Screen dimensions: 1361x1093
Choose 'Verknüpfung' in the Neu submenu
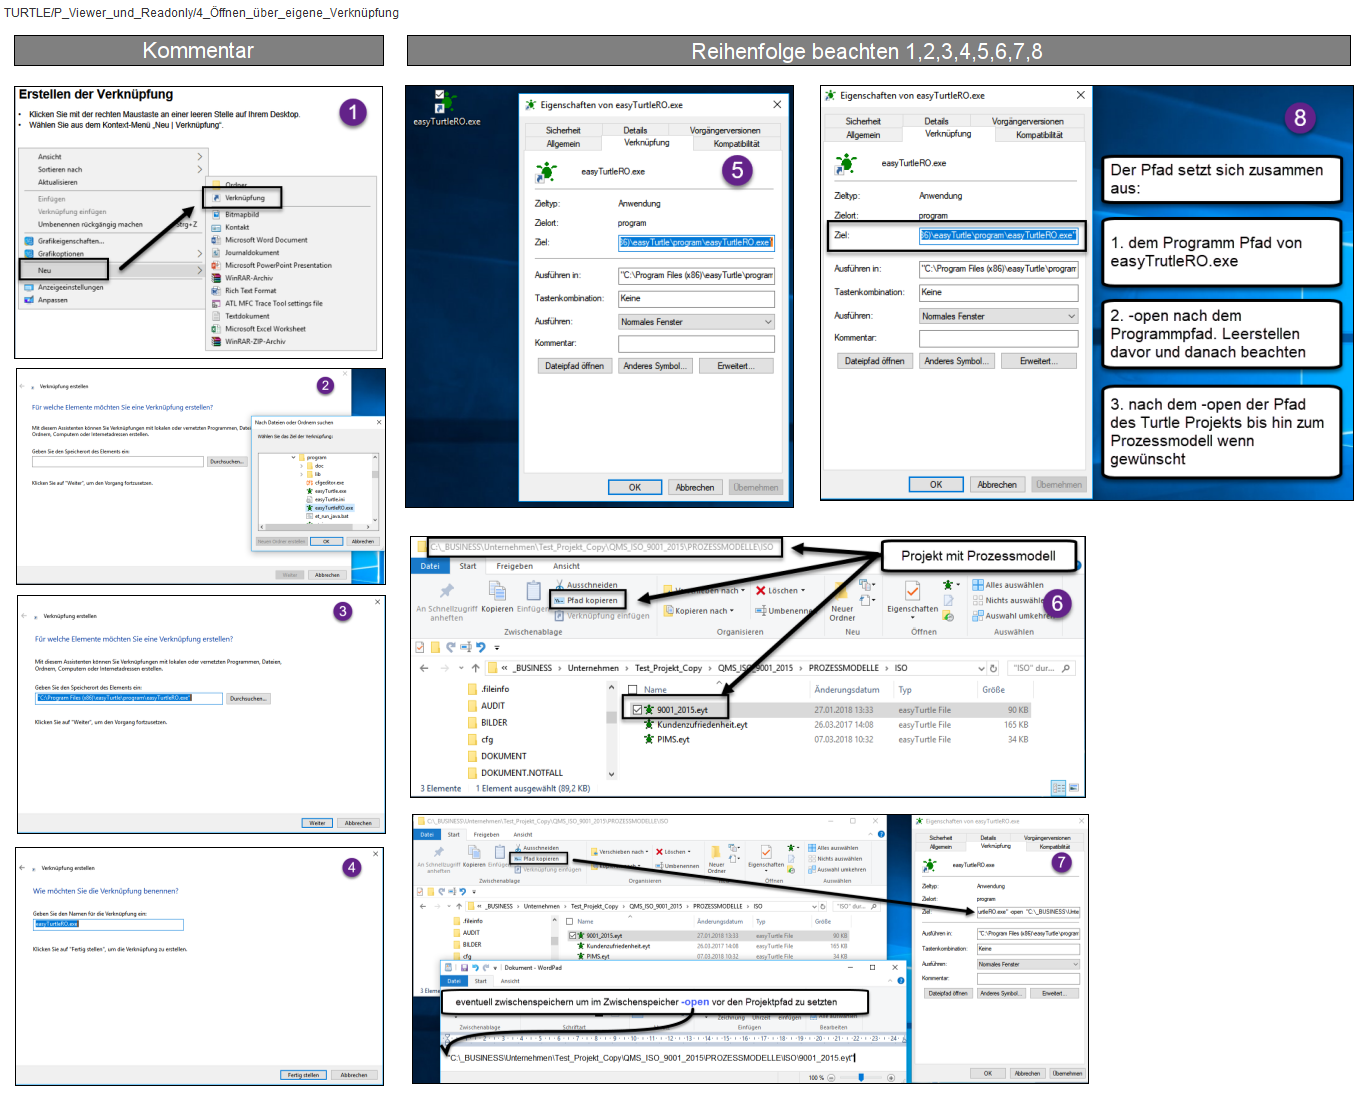point(245,198)
